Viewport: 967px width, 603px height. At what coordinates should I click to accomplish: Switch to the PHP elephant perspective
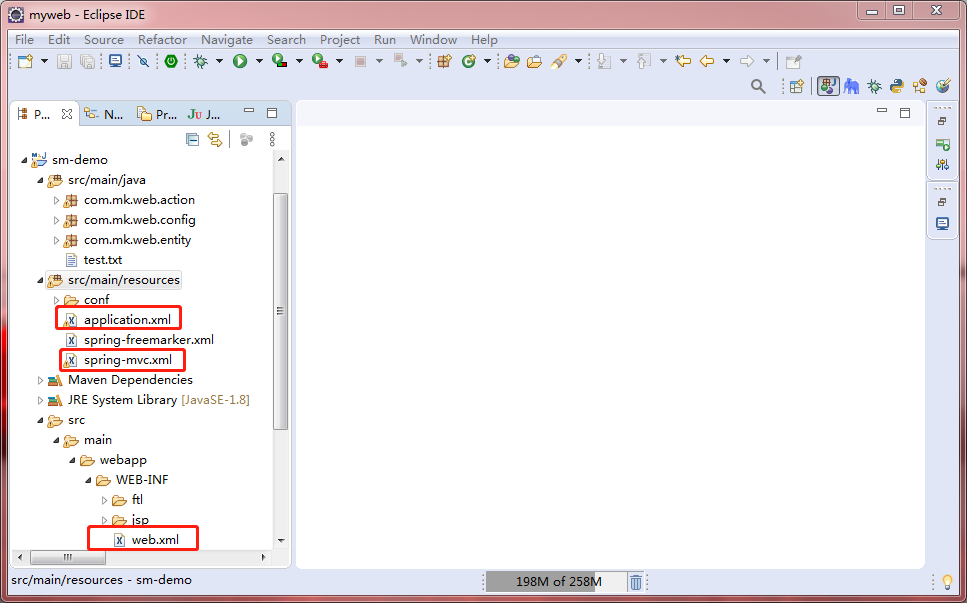pos(852,86)
